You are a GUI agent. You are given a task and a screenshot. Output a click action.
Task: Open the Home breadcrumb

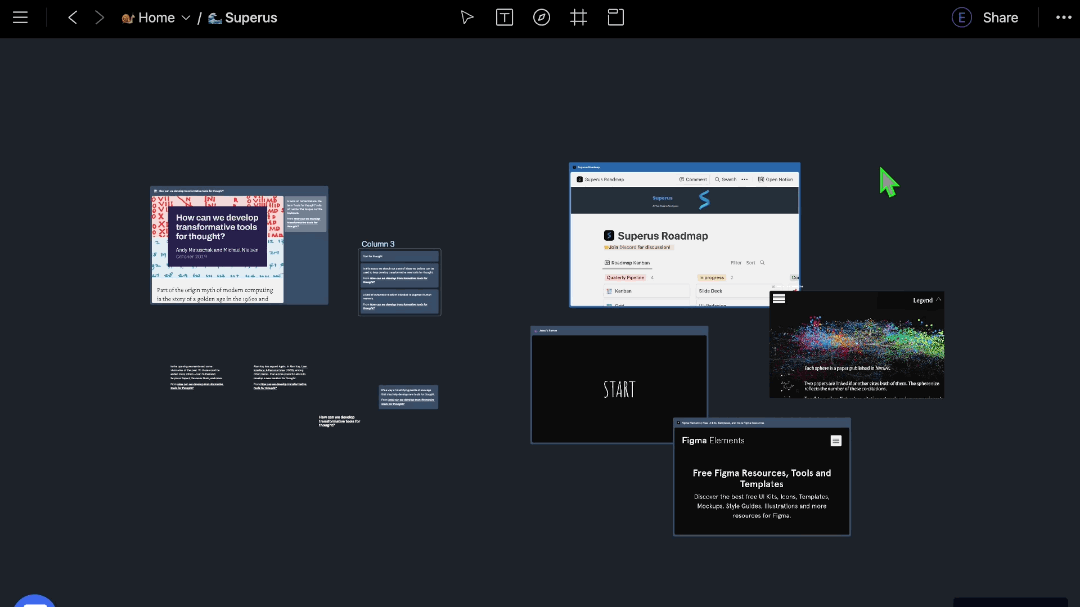coord(149,18)
